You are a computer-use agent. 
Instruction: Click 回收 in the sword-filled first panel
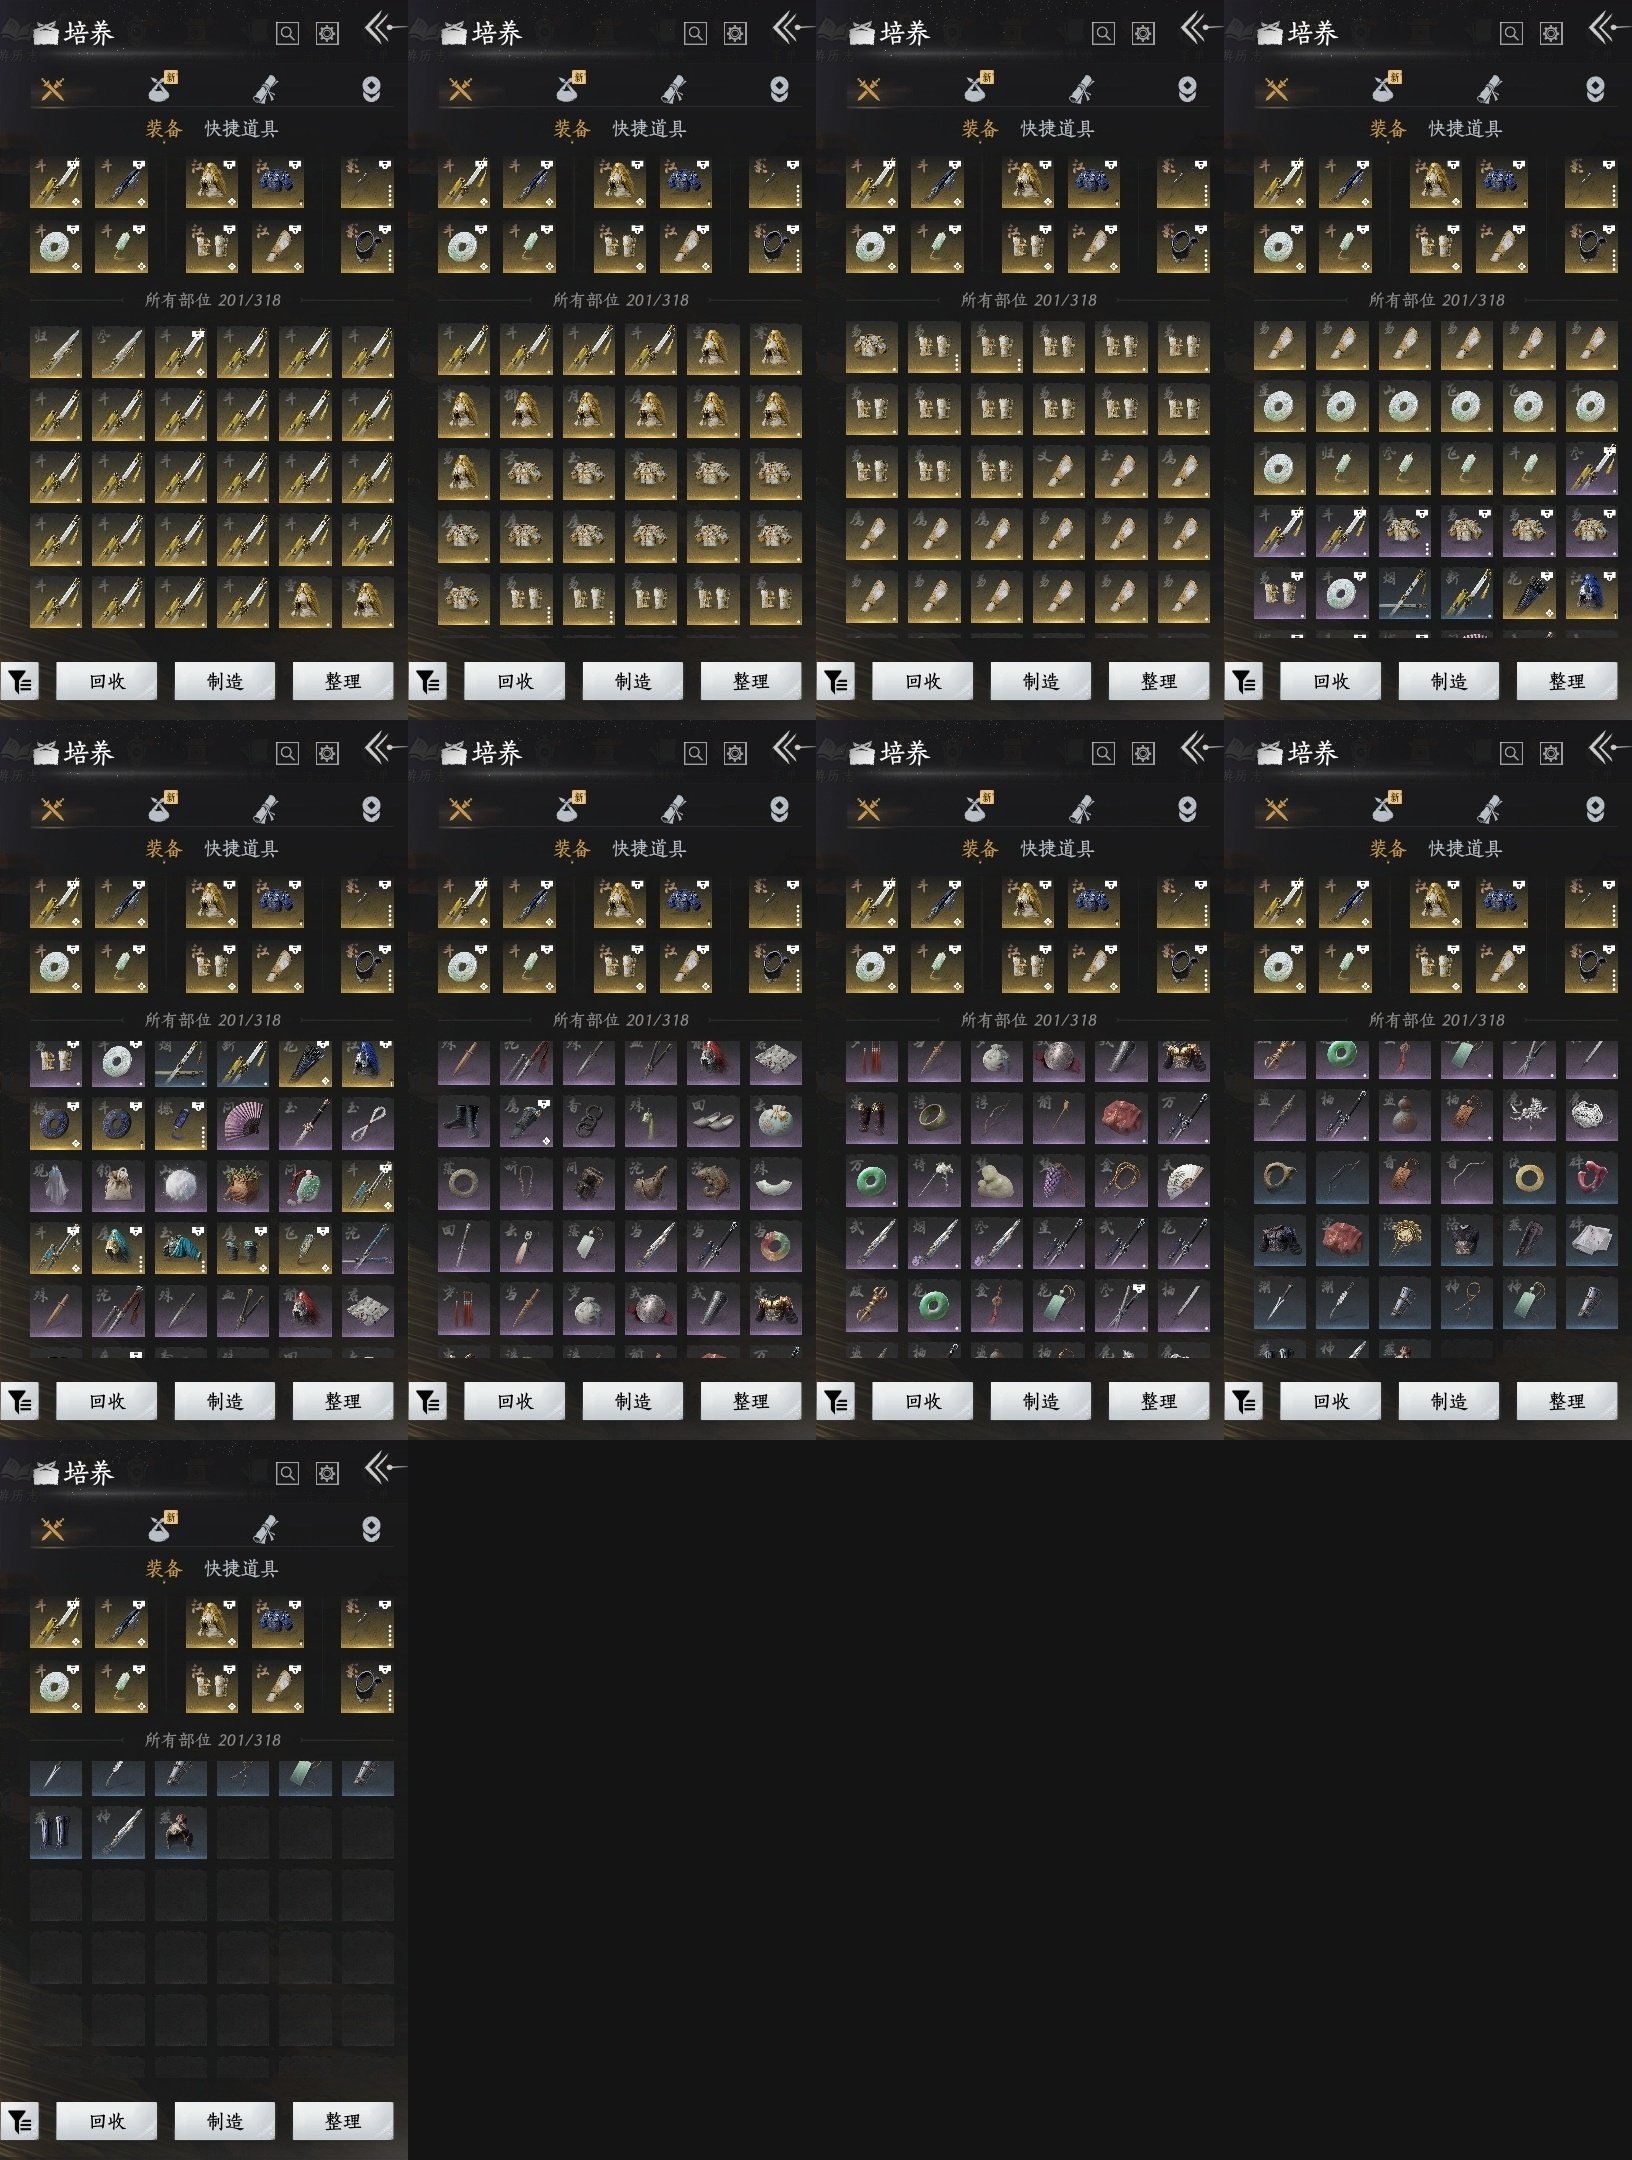pos(106,681)
